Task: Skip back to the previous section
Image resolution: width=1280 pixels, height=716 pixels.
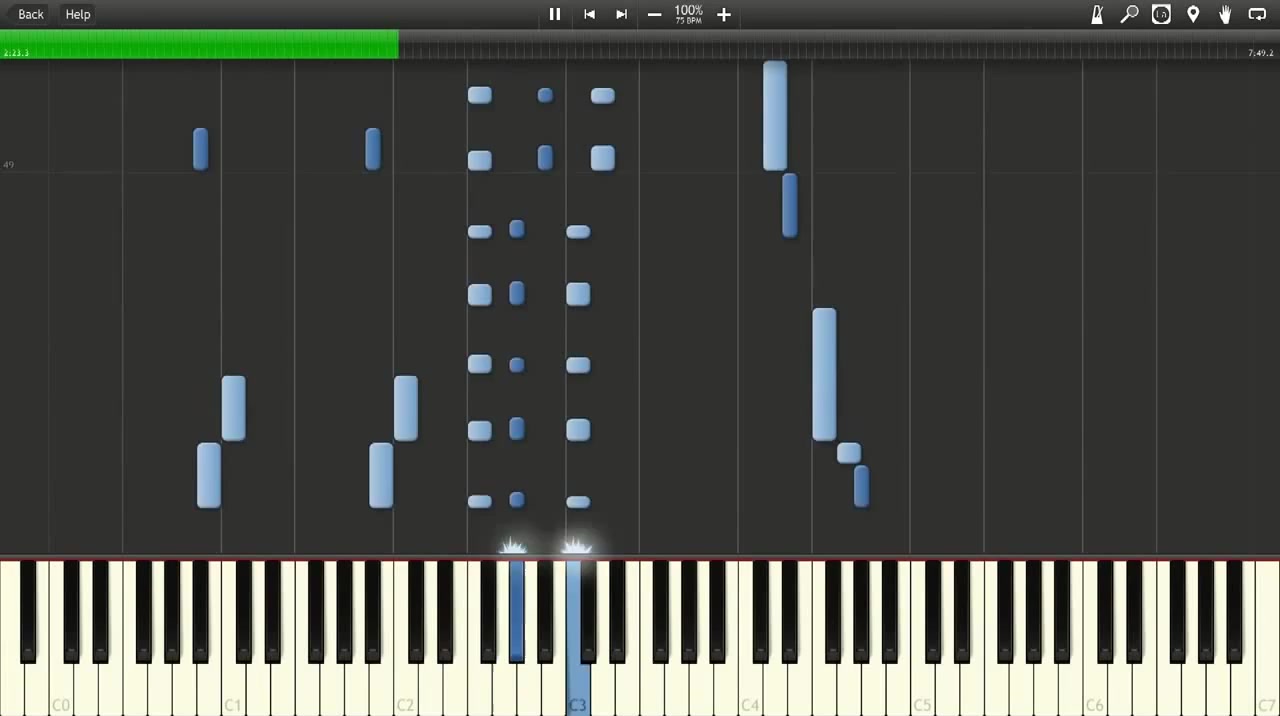Action: tap(589, 14)
